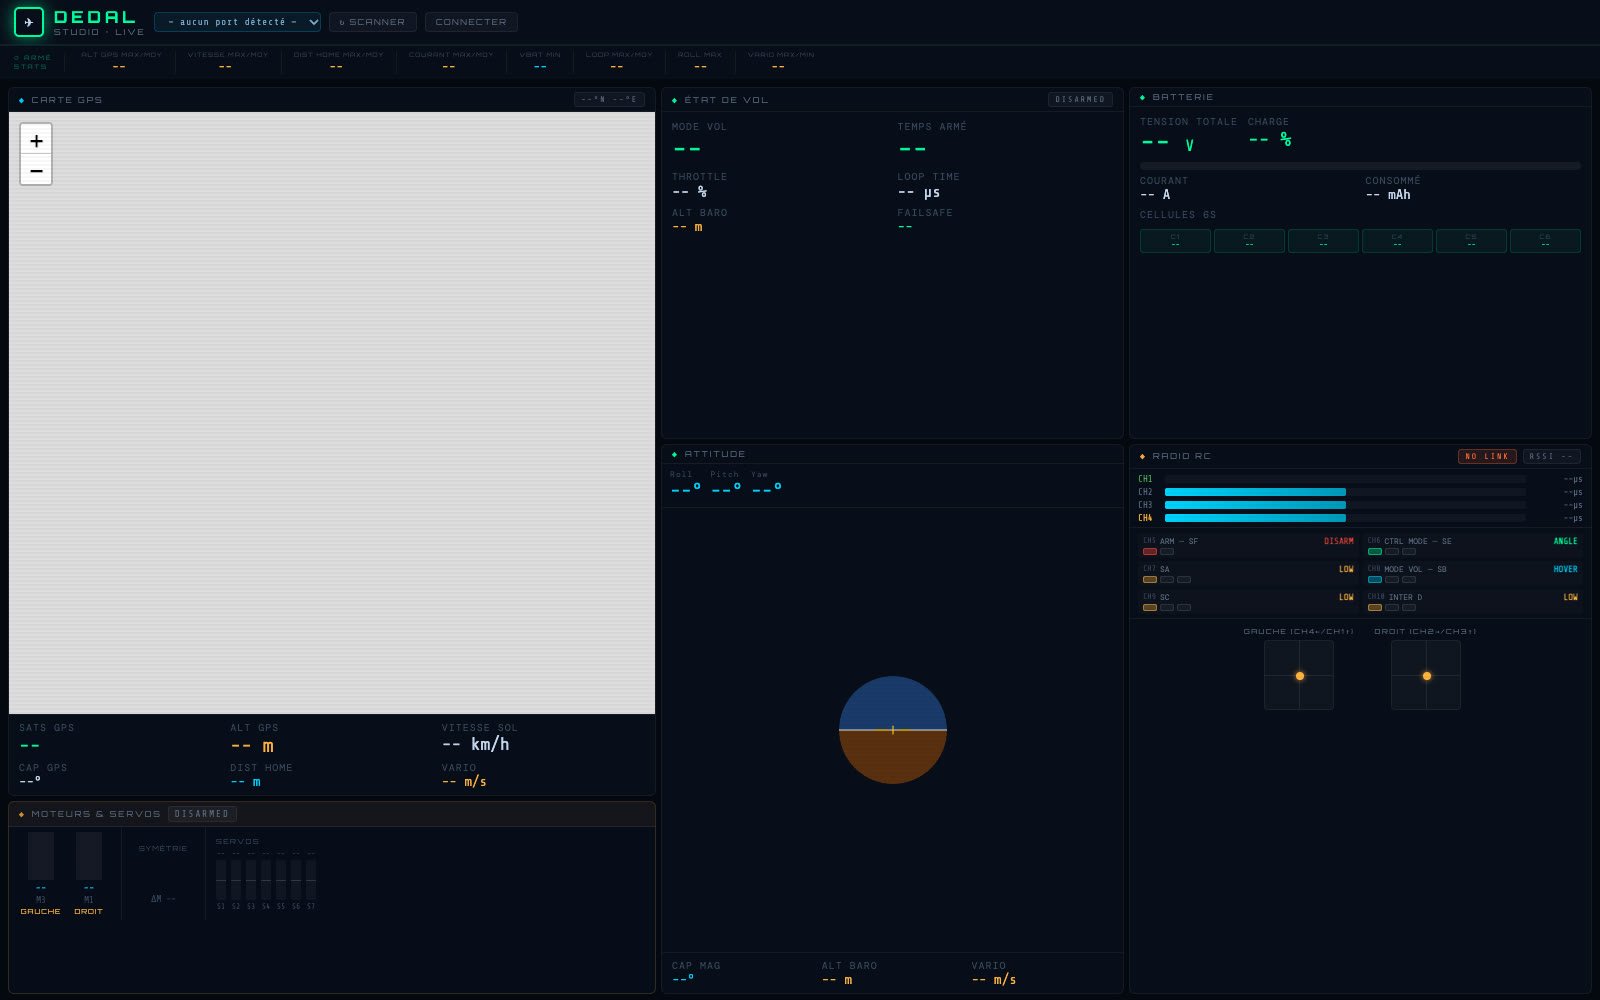Click the amber CH7 SA switch indicator

[1150, 580]
